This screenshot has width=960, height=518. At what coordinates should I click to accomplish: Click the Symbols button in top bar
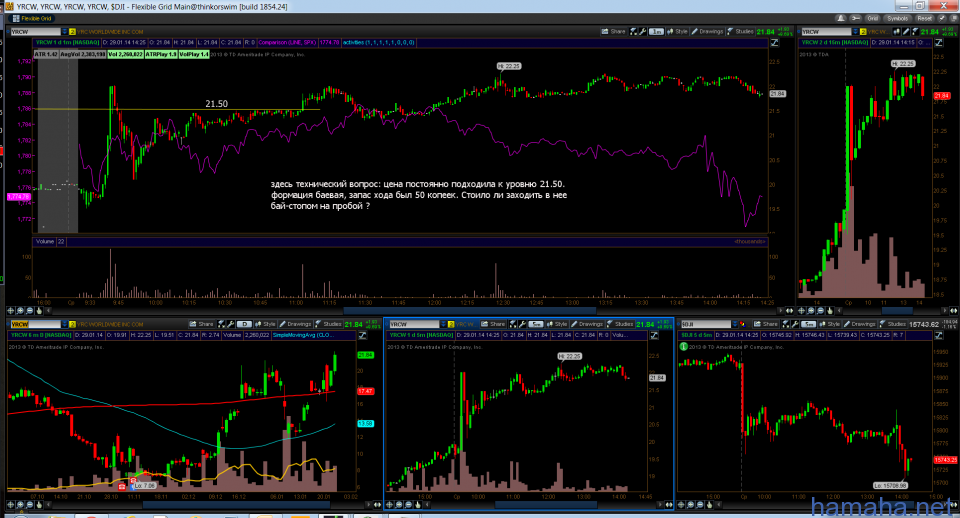tap(897, 17)
